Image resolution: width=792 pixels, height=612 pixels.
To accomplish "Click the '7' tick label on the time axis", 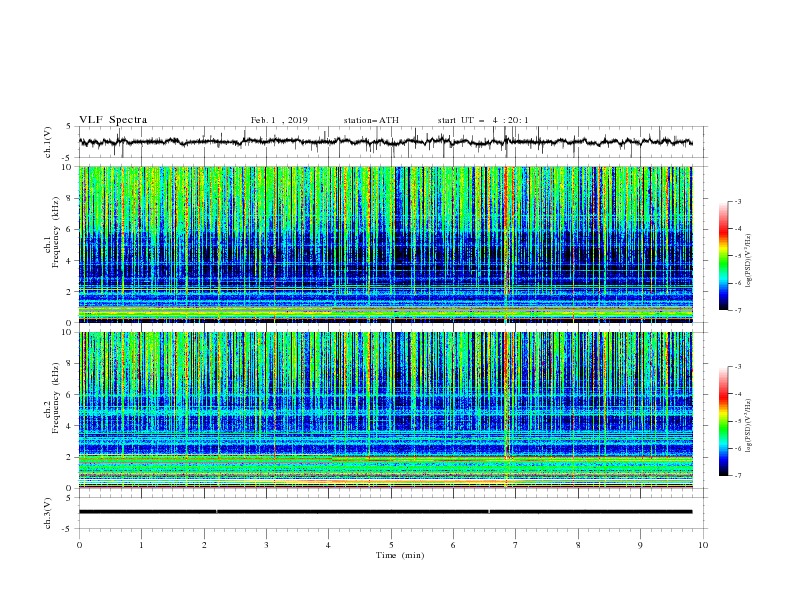I will click(x=516, y=545).
